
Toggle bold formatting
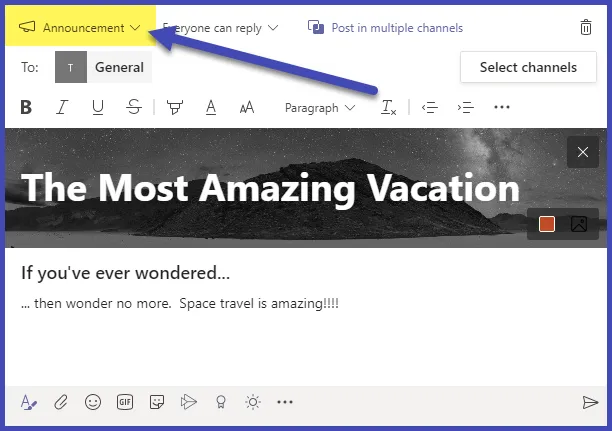point(26,107)
